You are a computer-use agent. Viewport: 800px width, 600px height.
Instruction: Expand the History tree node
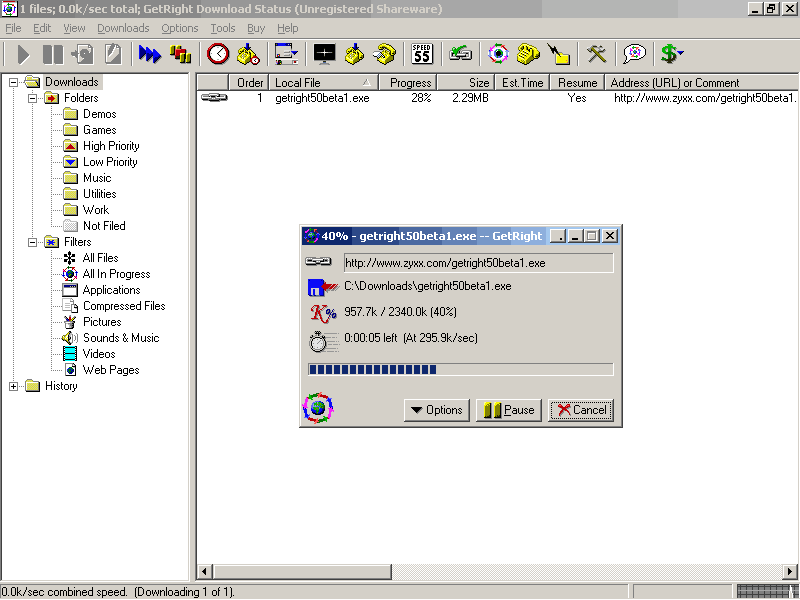pyautogui.click(x=14, y=386)
